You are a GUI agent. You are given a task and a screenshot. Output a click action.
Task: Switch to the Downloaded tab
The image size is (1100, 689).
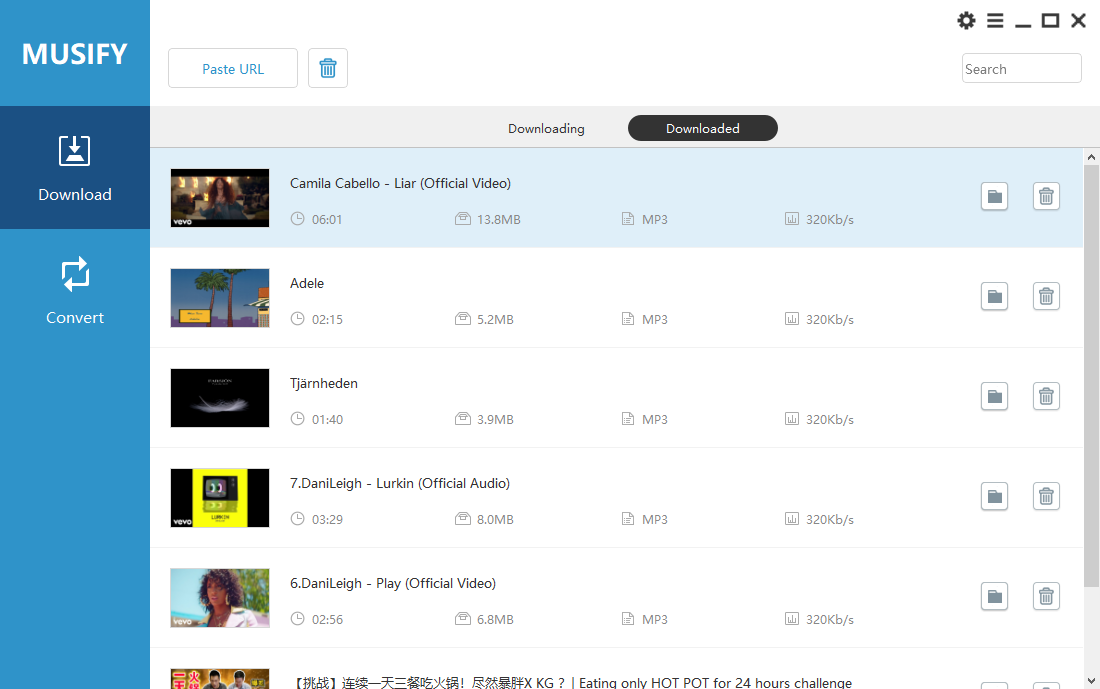click(702, 128)
